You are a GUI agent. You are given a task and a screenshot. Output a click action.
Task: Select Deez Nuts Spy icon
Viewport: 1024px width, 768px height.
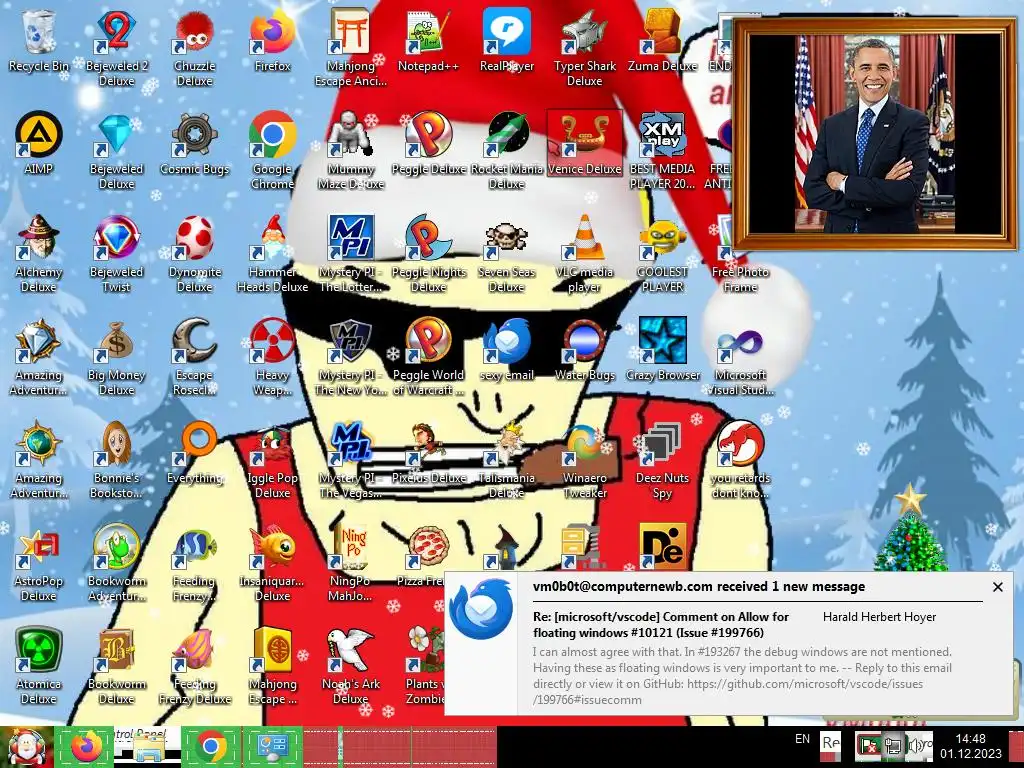(x=662, y=460)
